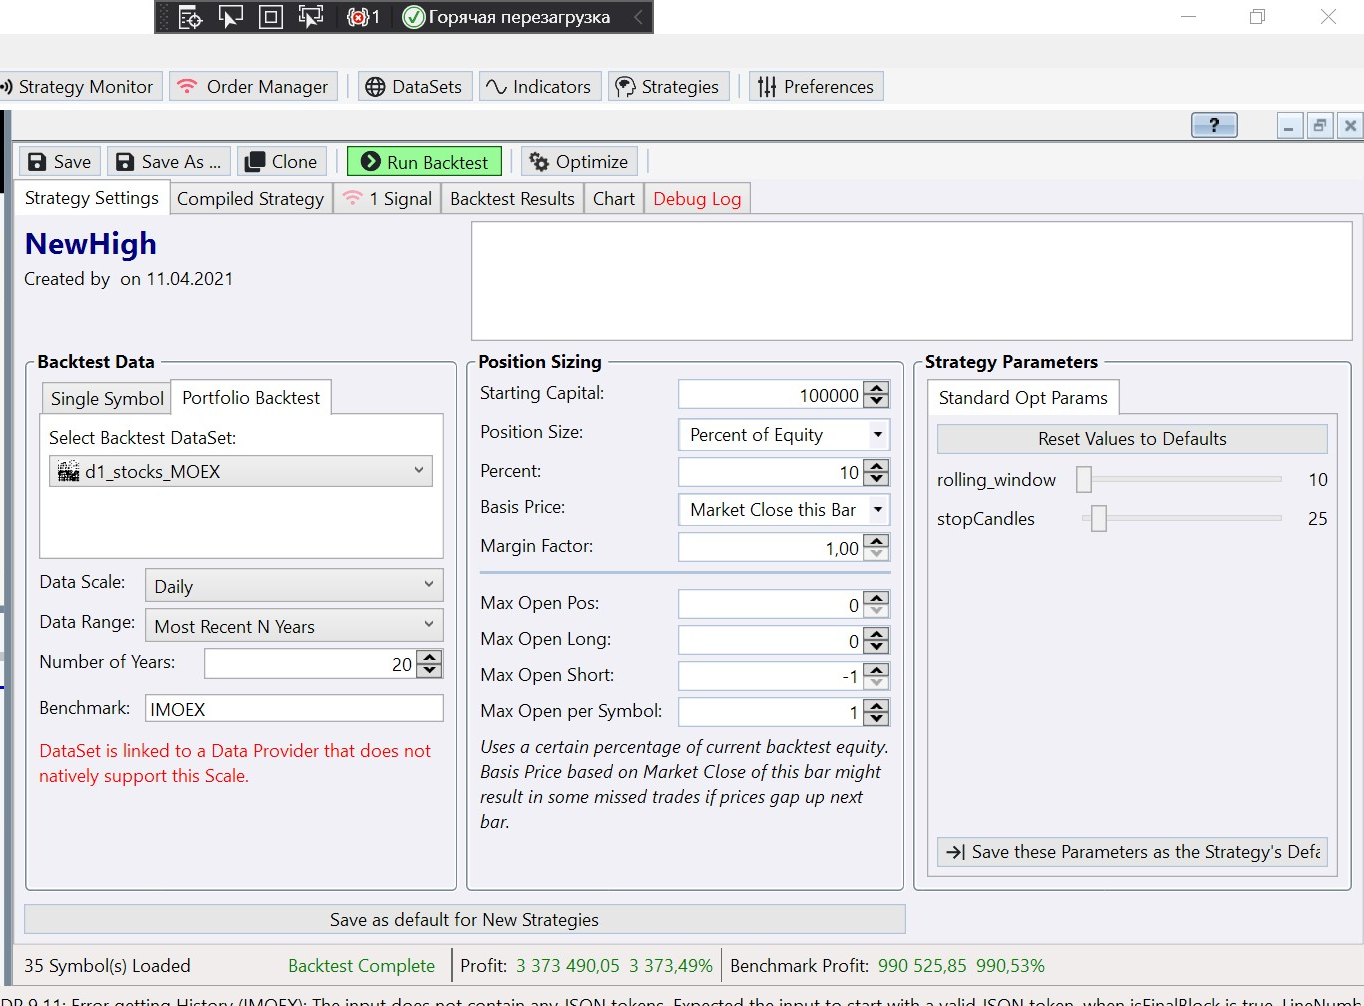Expand the Select Backtest DataSet dropdown
1364x1006 pixels.
418,471
